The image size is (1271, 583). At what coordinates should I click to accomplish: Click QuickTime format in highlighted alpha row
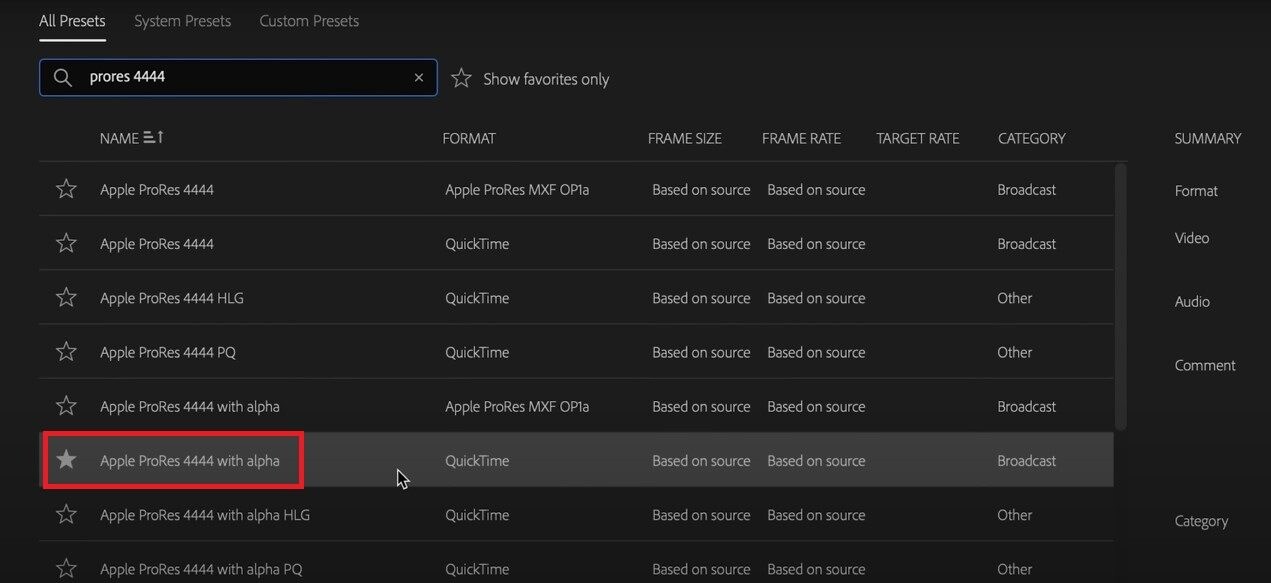coord(477,461)
